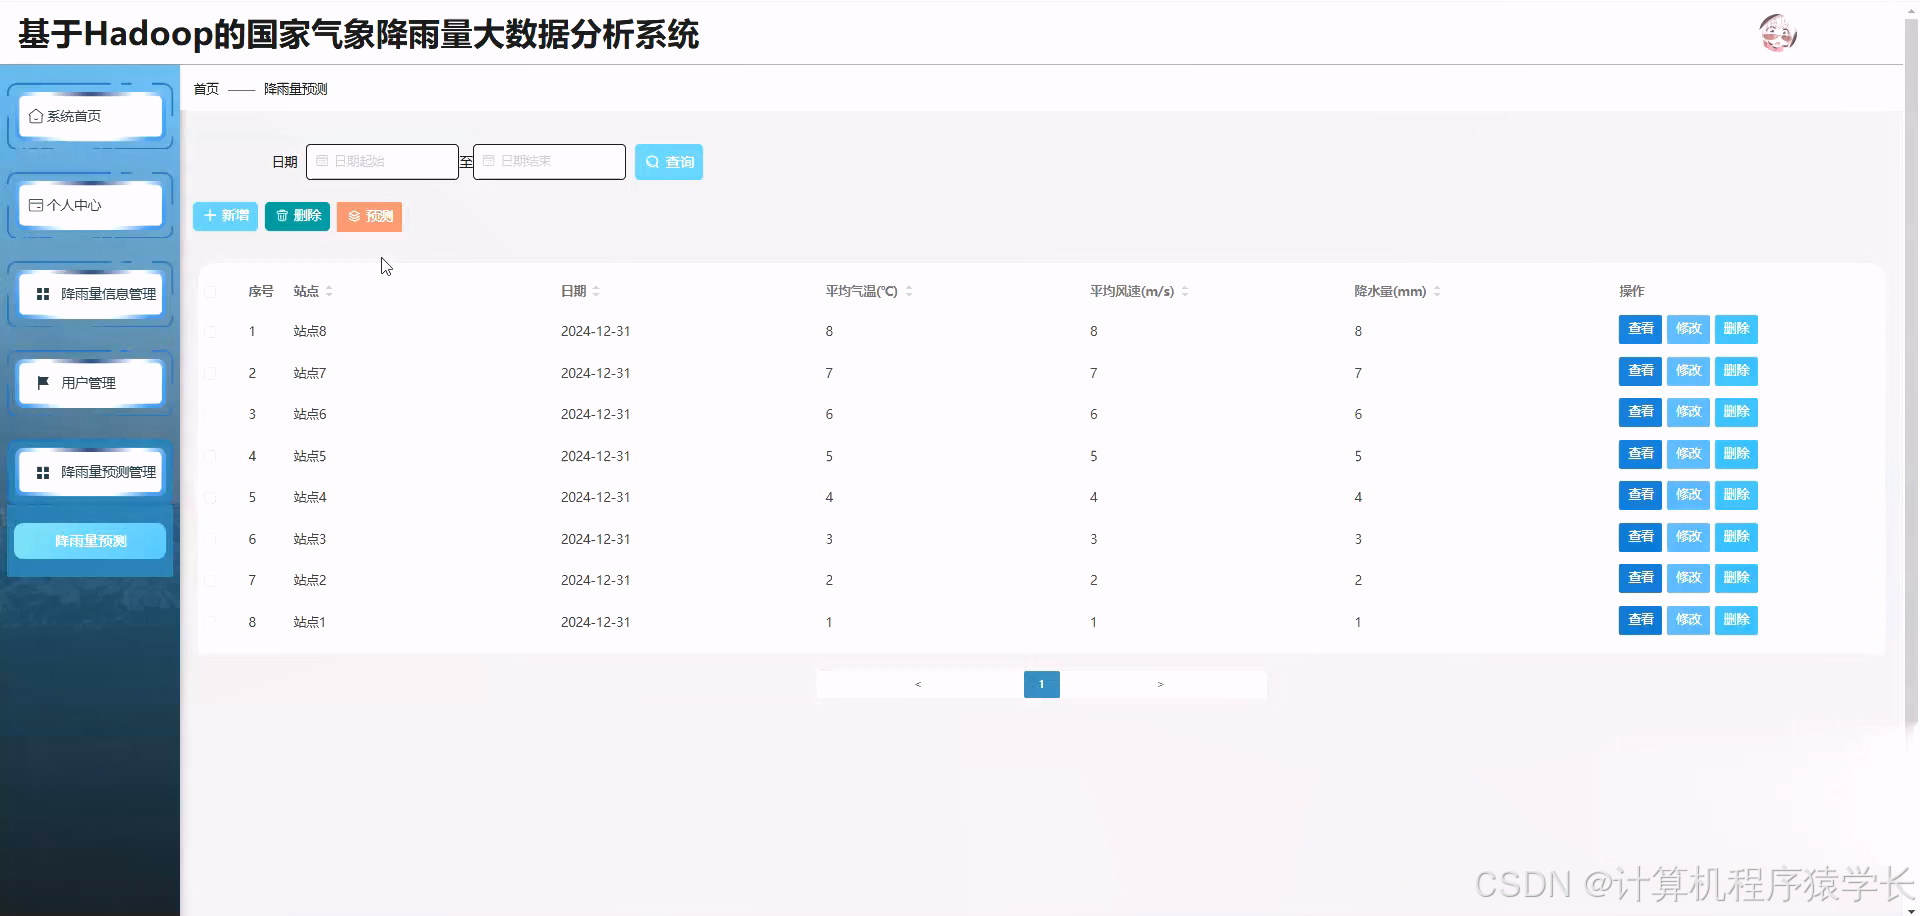Open the user avatar in the top-right corner
Viewport: 1920px width, 916px height.
[1778, 33]
